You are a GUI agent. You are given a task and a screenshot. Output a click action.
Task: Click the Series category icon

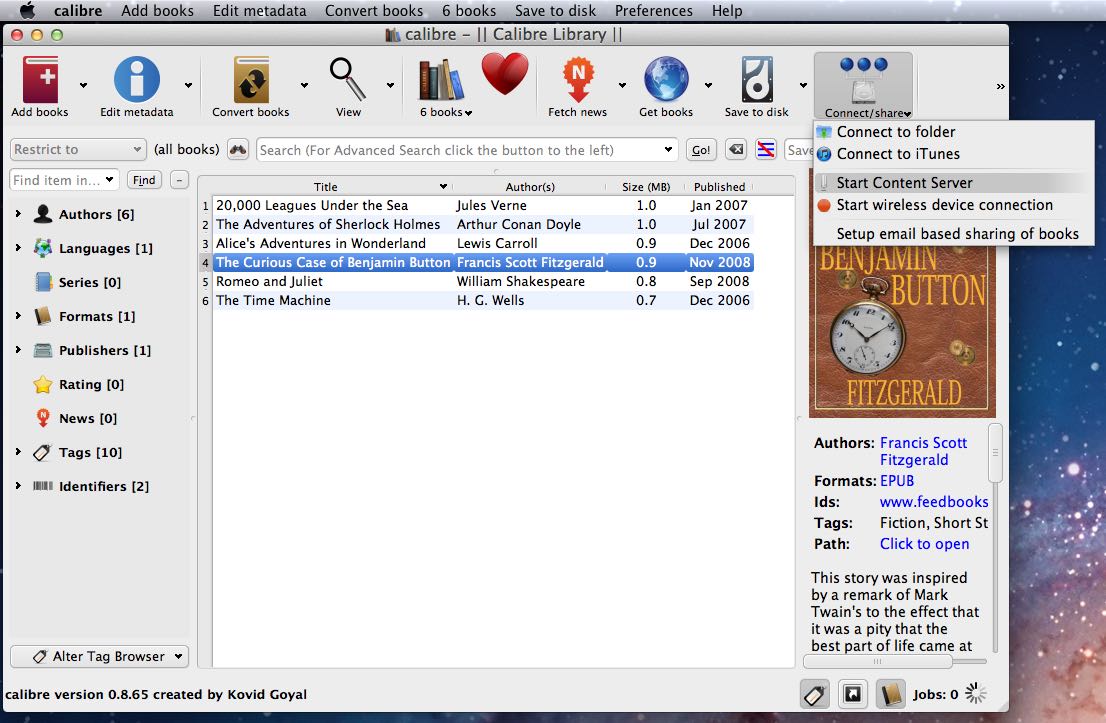click(43, 282)
